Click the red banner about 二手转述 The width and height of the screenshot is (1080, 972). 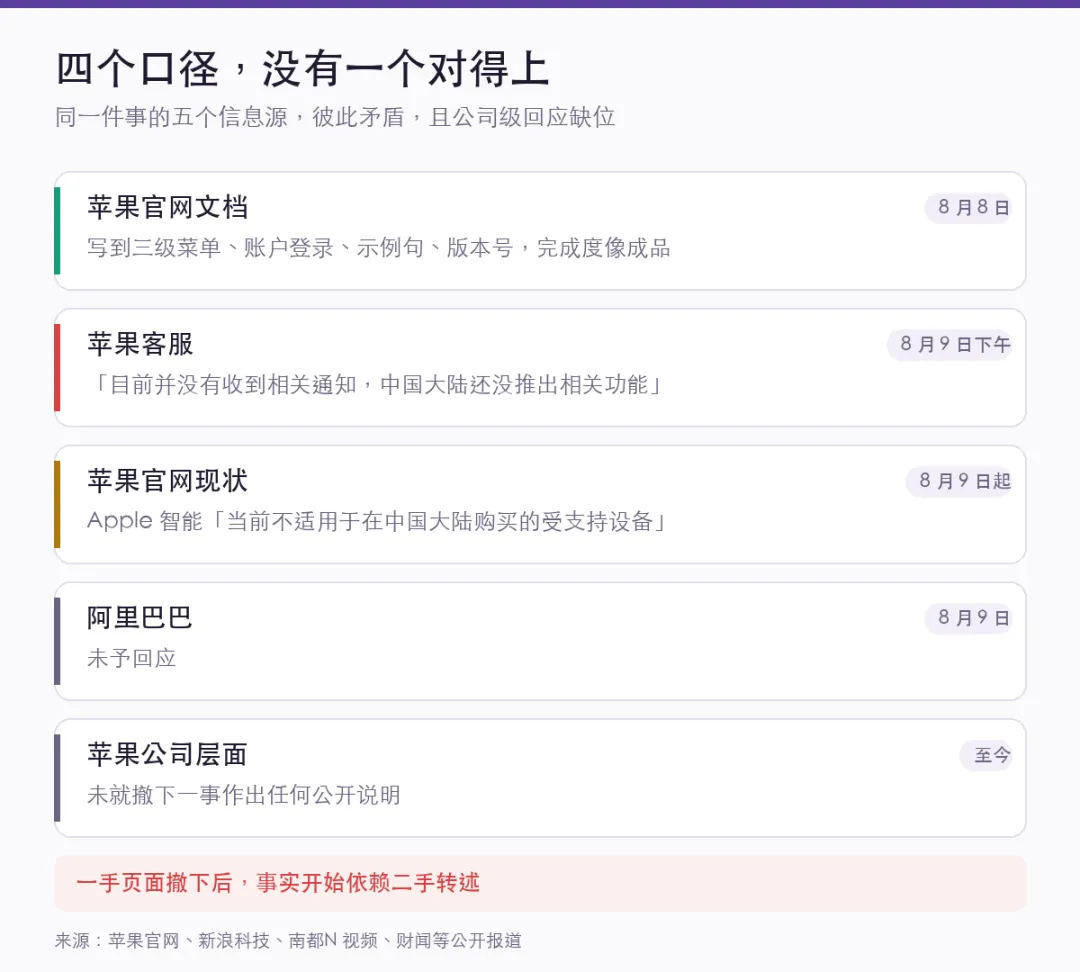(x=540, y=883)
